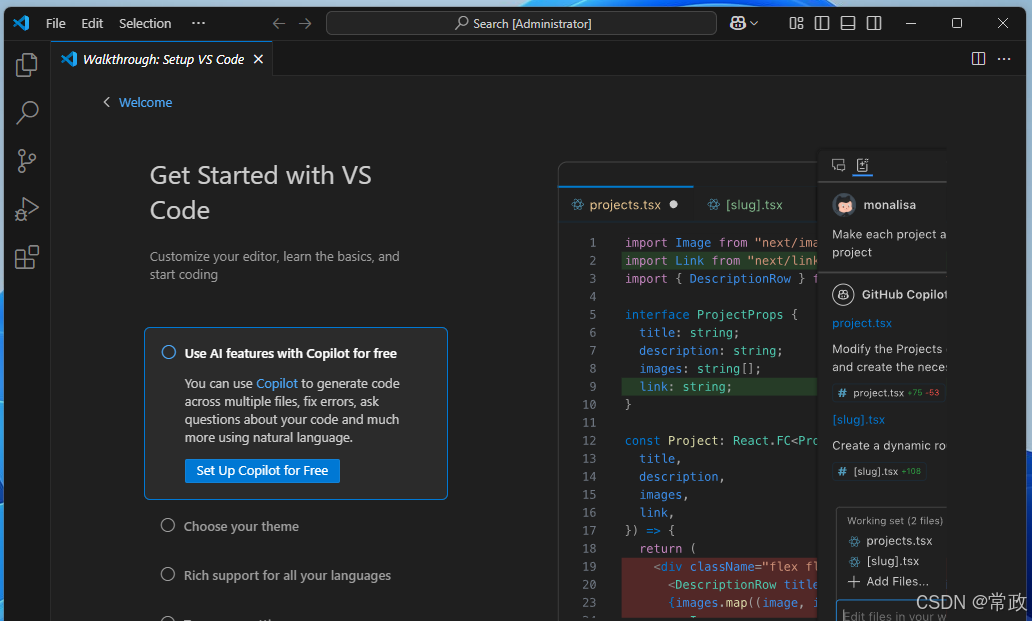Open the Search view in activity bar
This screenshot has width=1032, height=621.
coord(26,112)
